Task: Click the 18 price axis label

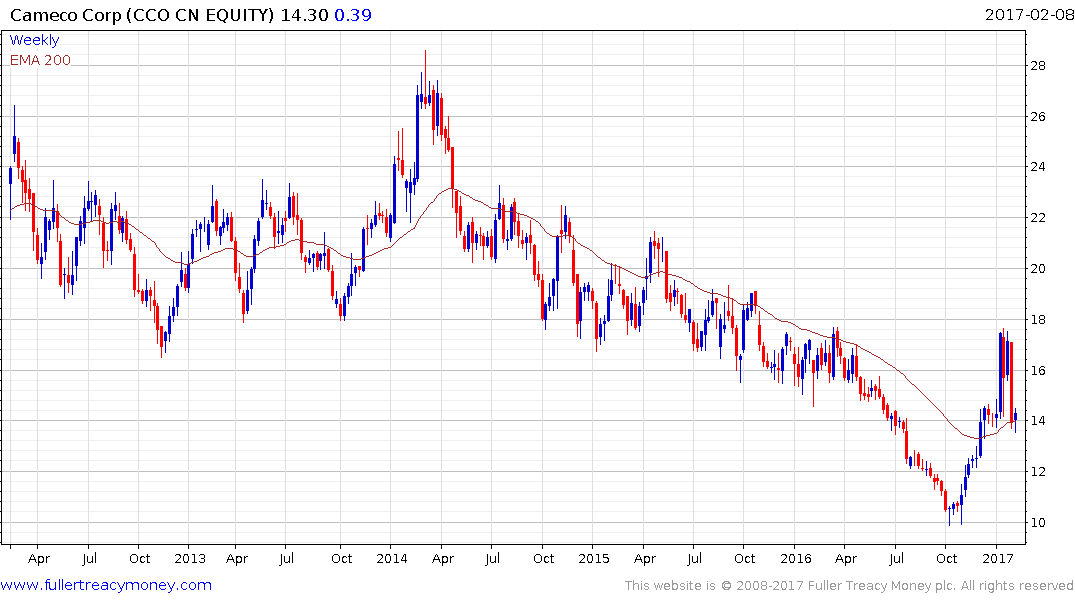Action: [x=1038, y=320]
